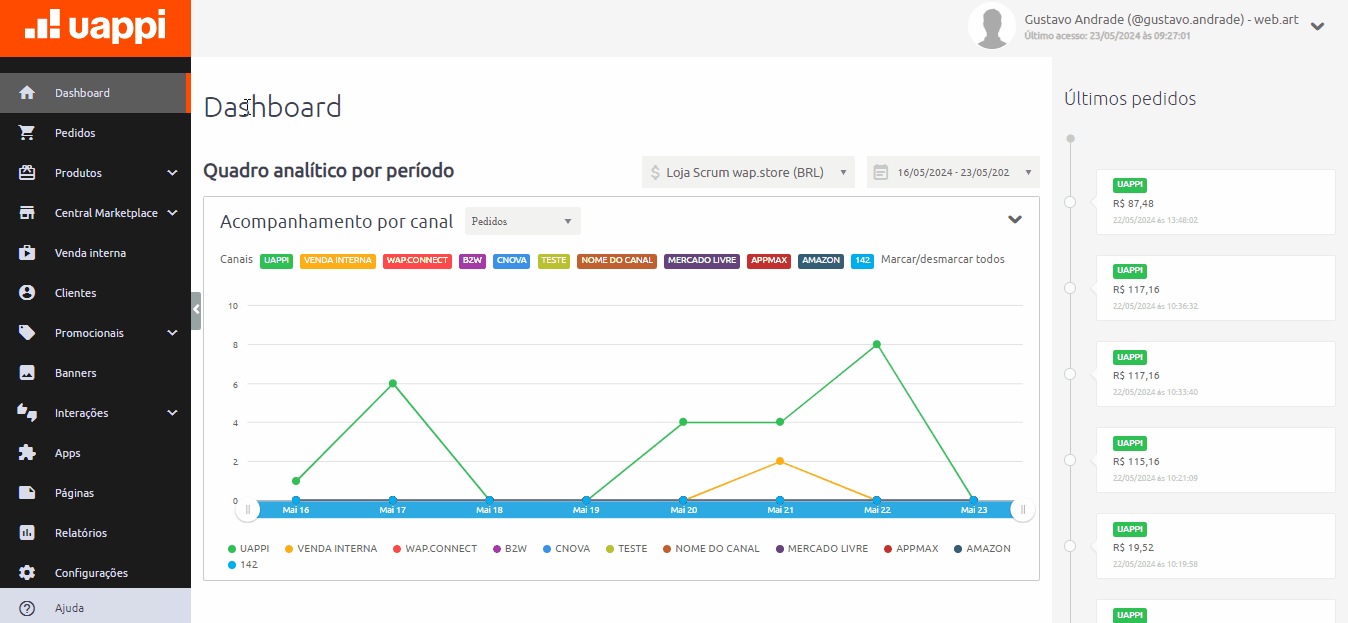
Task: Toggle the AMAZON channel tag
Action: click(820, 260)
